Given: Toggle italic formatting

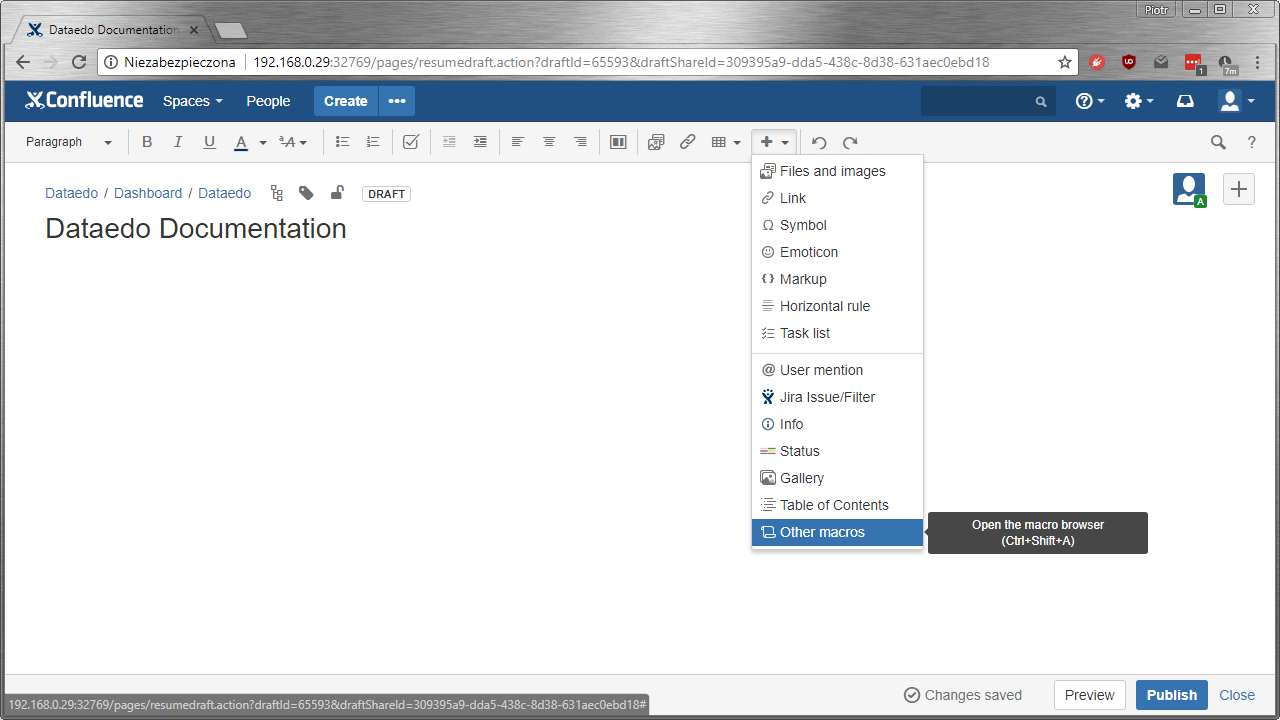Looking at the screenshot, I should pyautogui.click(x=178, y=141).
